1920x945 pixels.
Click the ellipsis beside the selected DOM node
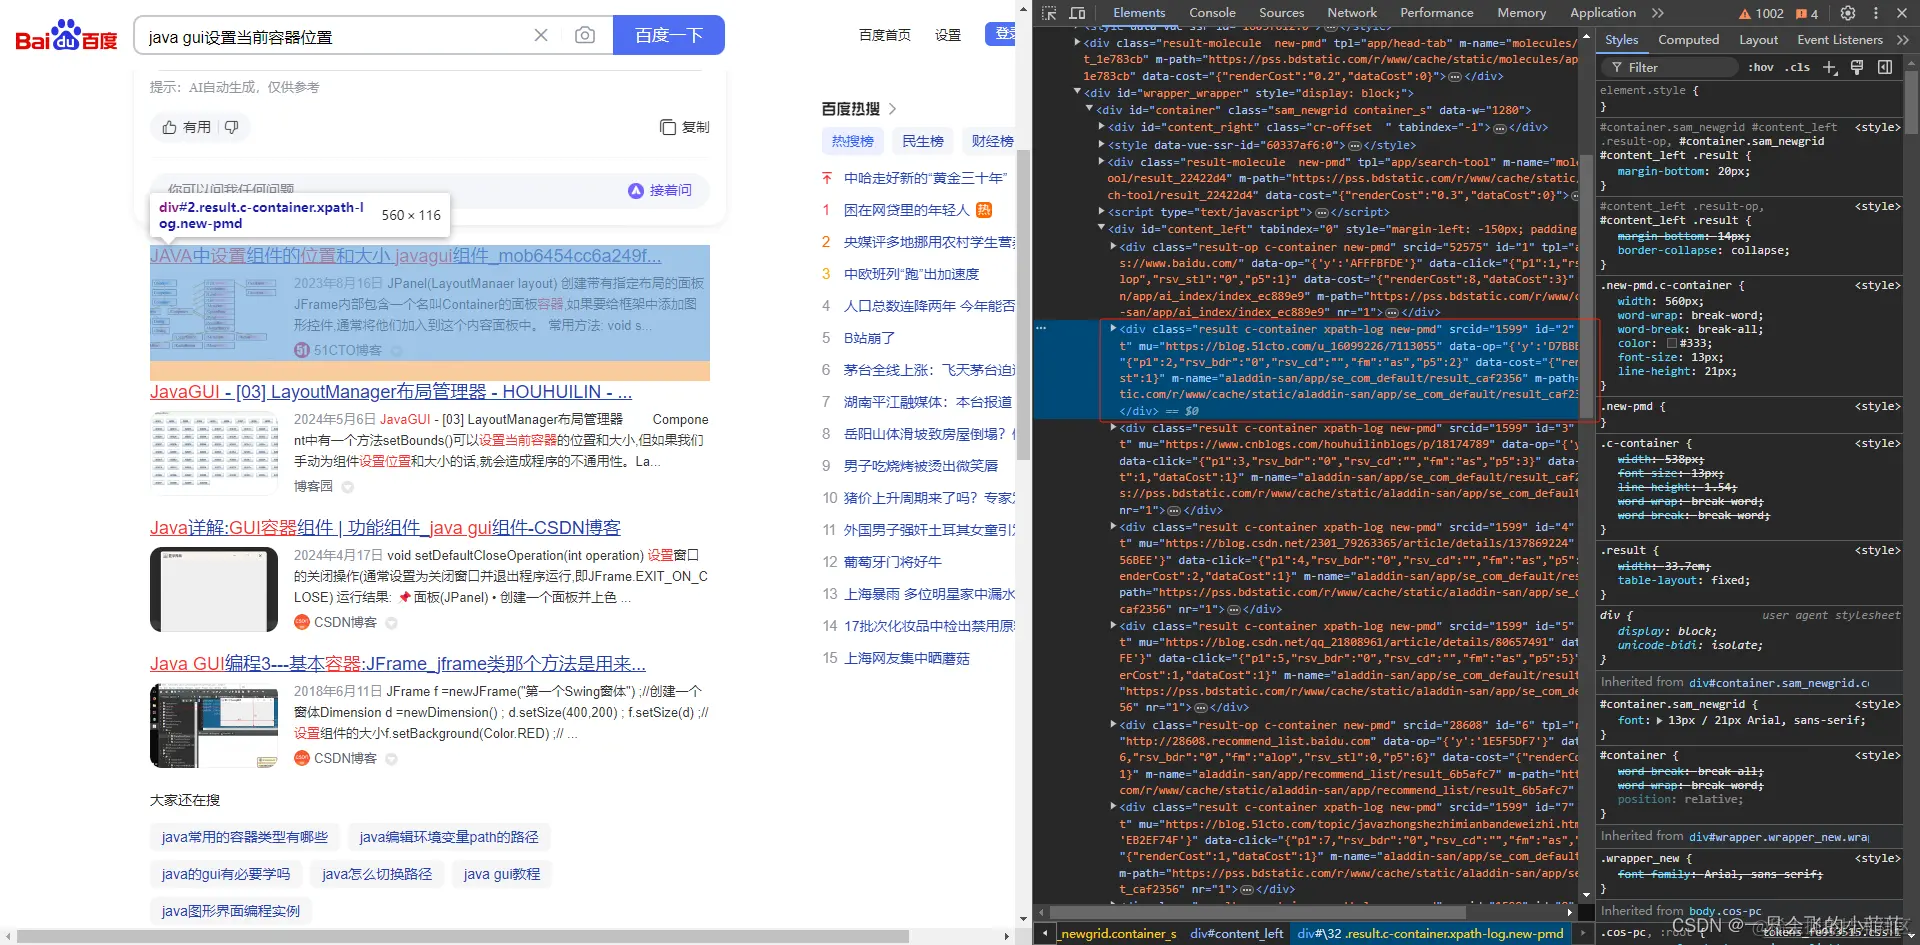tap(1041, 328)
